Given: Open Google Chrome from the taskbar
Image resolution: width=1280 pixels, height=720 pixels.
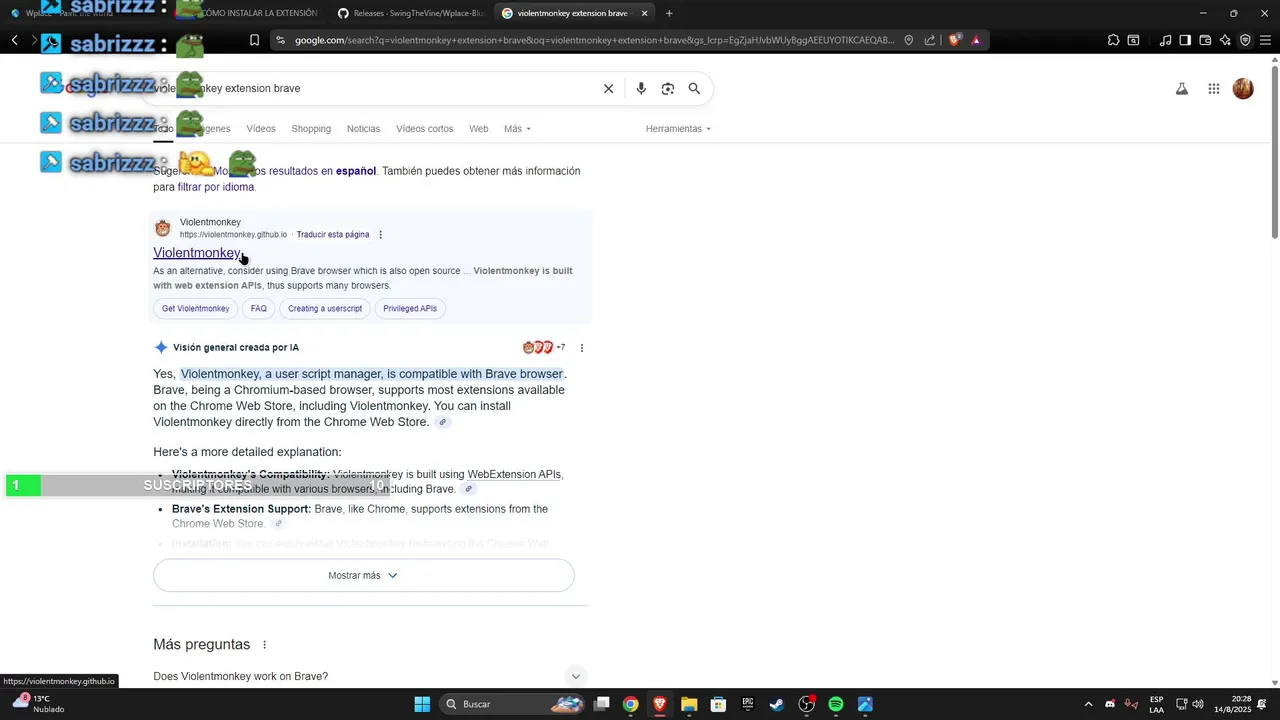Looking at the screenshot, I should click(630, 704).
